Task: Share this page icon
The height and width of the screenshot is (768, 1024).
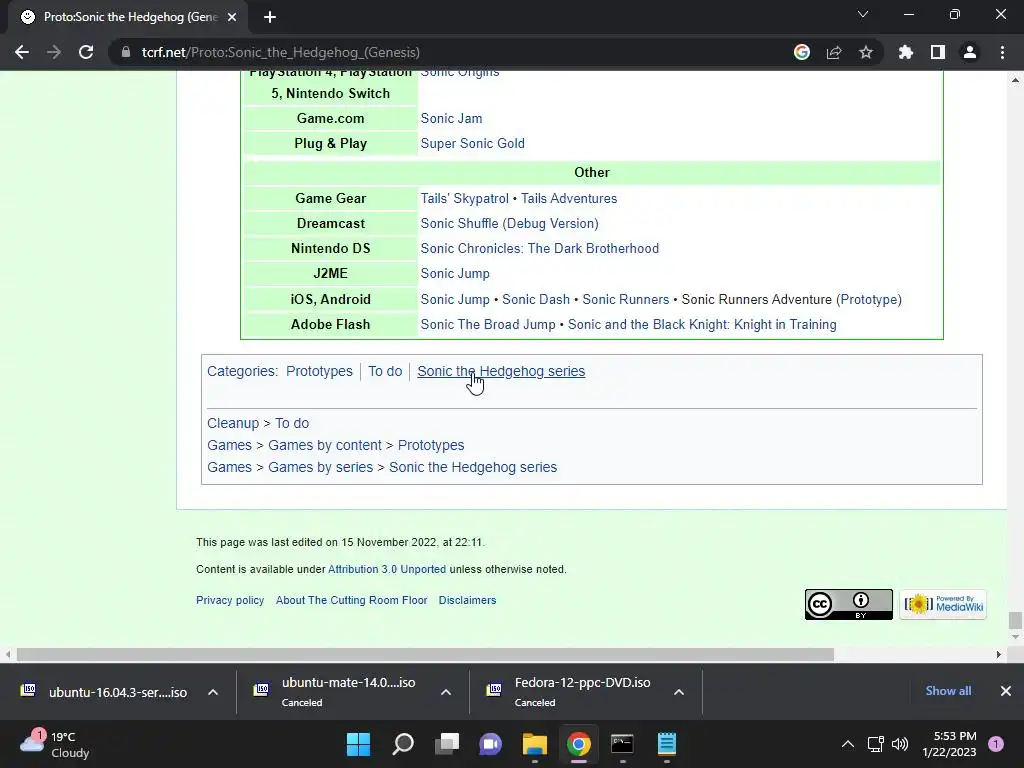Action: click(x=834, y=52)
